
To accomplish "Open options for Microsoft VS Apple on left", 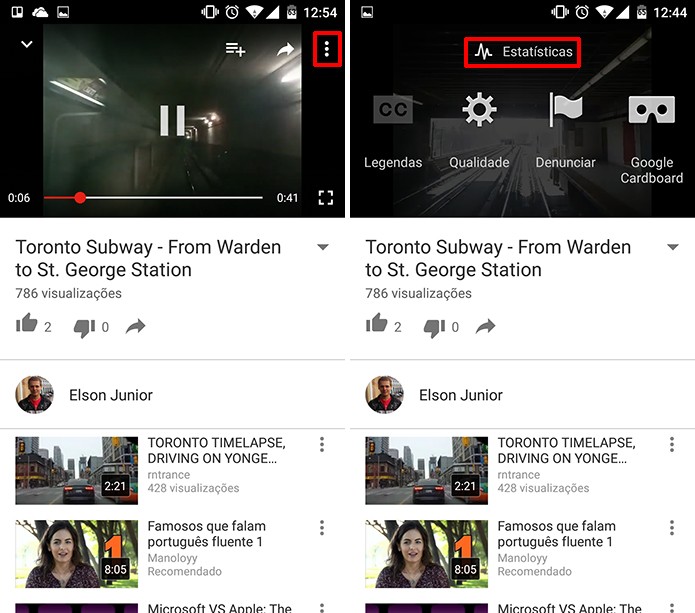I will [322, 608].
